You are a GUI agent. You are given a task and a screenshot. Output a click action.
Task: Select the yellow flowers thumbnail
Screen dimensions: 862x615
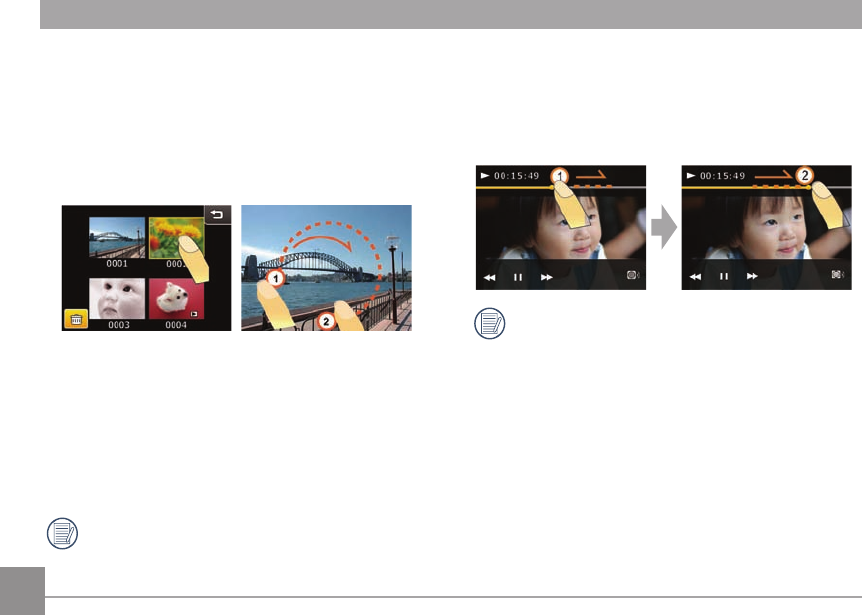coord(176,237)
